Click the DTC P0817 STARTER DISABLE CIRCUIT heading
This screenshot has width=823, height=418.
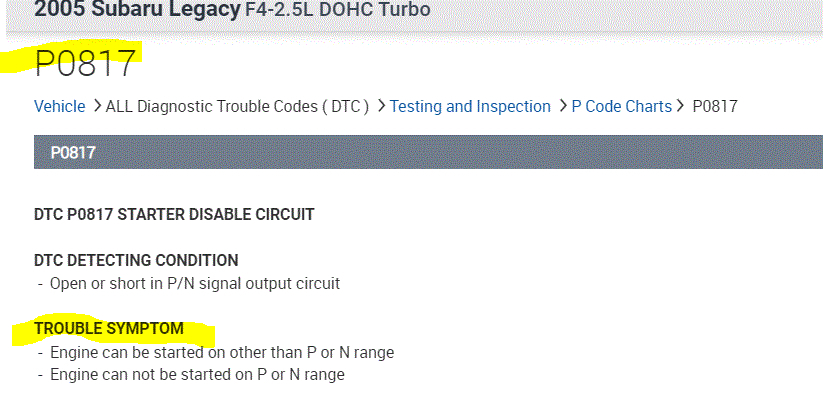(x=174, y=214)
